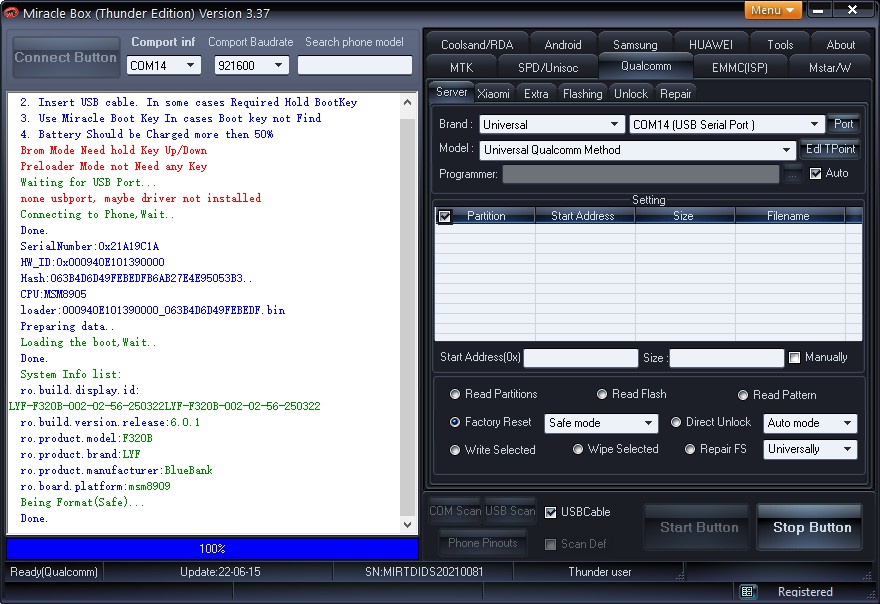Open the About tab
880x604 pixels.
tap(840, 44)
